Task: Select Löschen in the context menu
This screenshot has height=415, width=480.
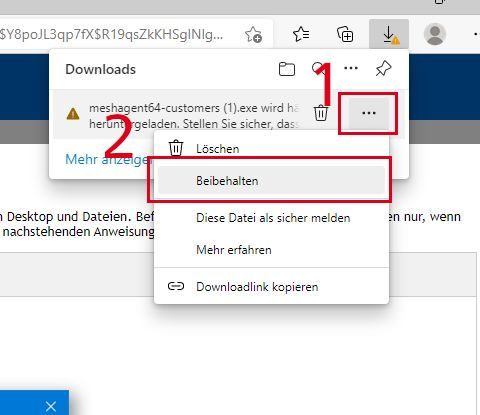Action: click(x=271, y=149)
